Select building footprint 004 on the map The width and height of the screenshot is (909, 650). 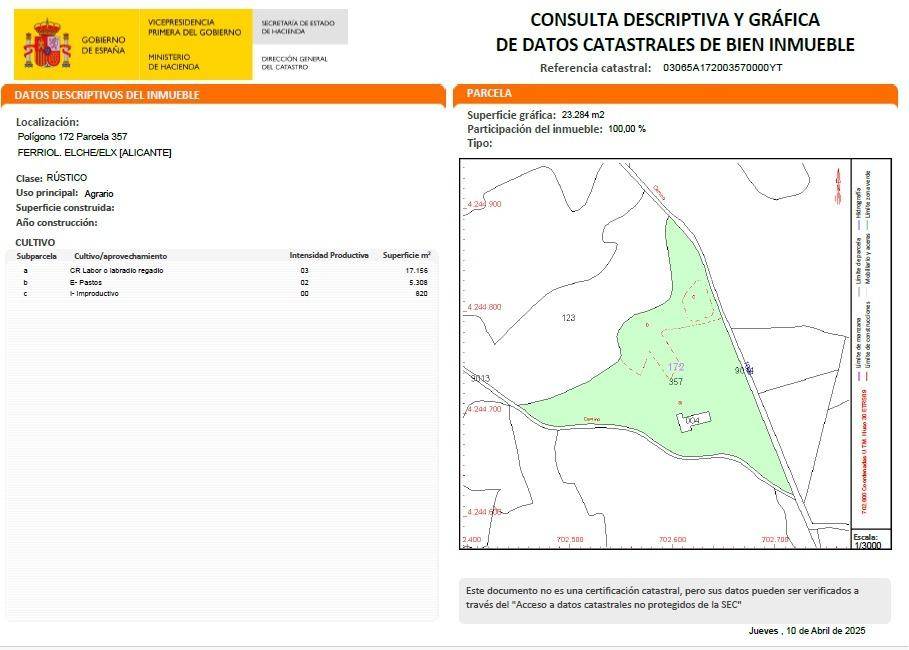point(694,420)
